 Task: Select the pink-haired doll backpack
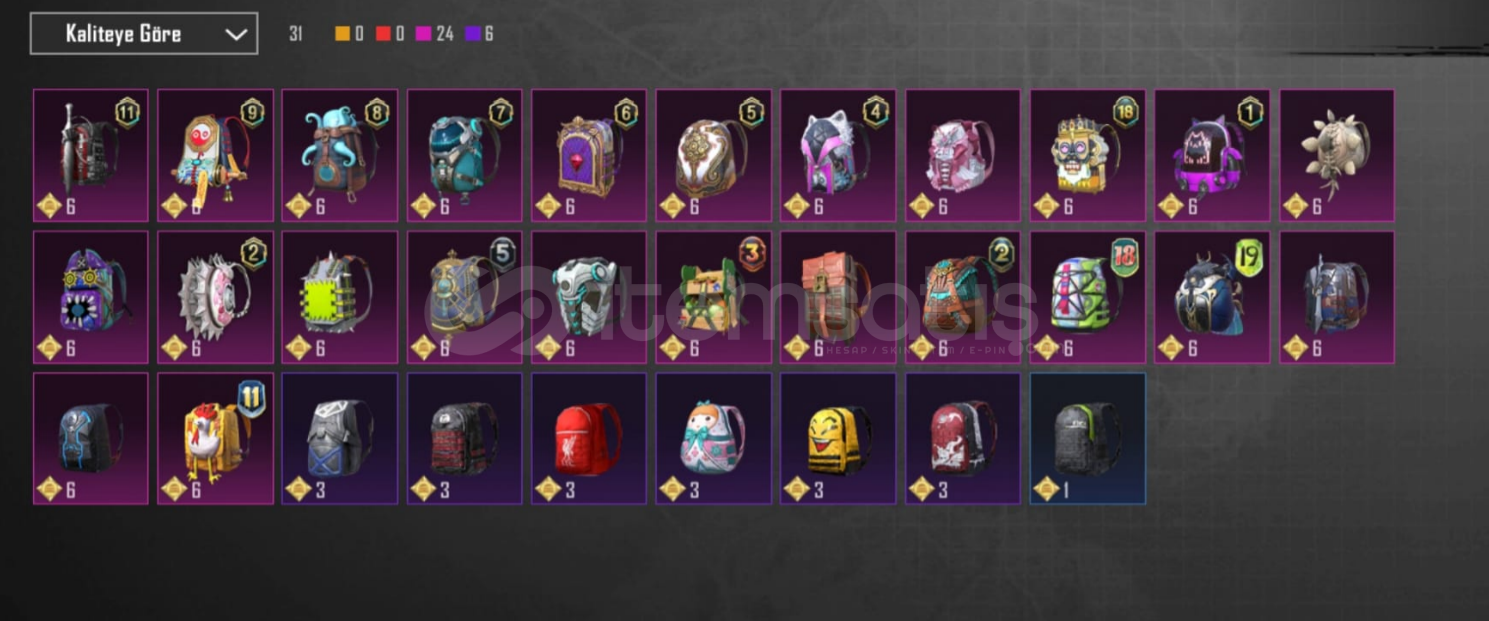(x=713, y=438)
